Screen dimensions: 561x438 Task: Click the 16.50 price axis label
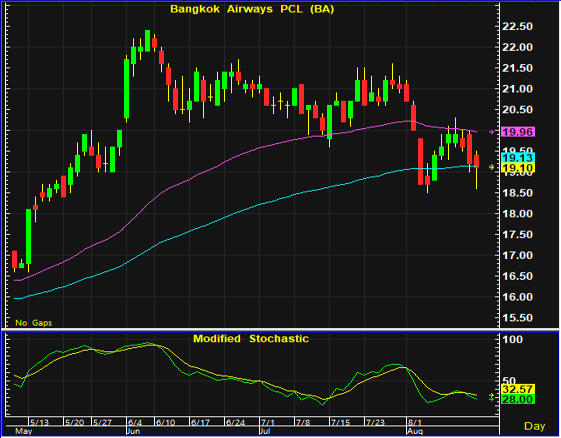click(x=517, y=276)
